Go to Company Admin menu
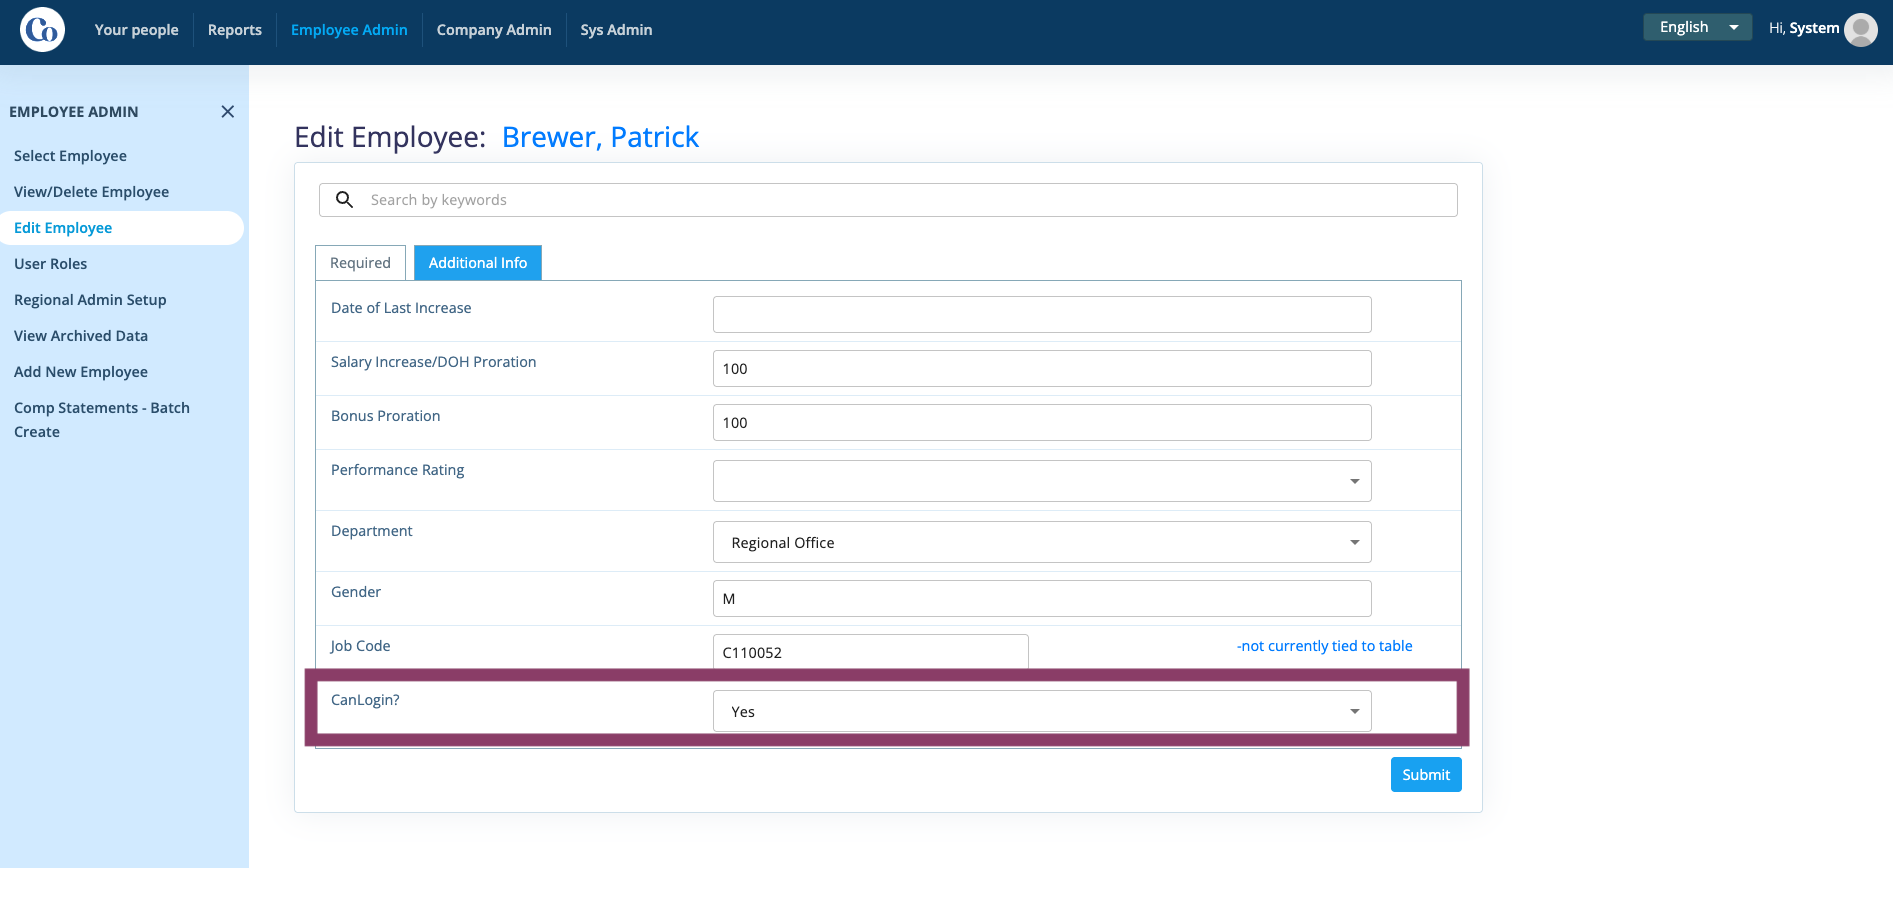Image resolution: width=1893 pixels, height=922 pixels. pos(494,30)
